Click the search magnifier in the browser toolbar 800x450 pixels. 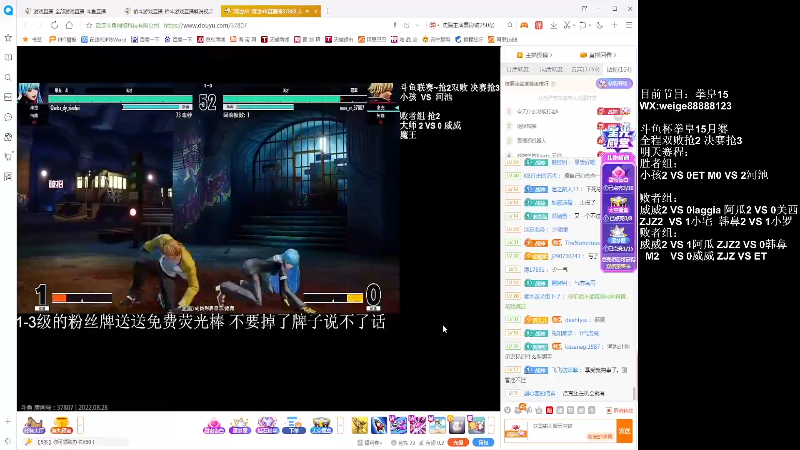tap(510, 25)
